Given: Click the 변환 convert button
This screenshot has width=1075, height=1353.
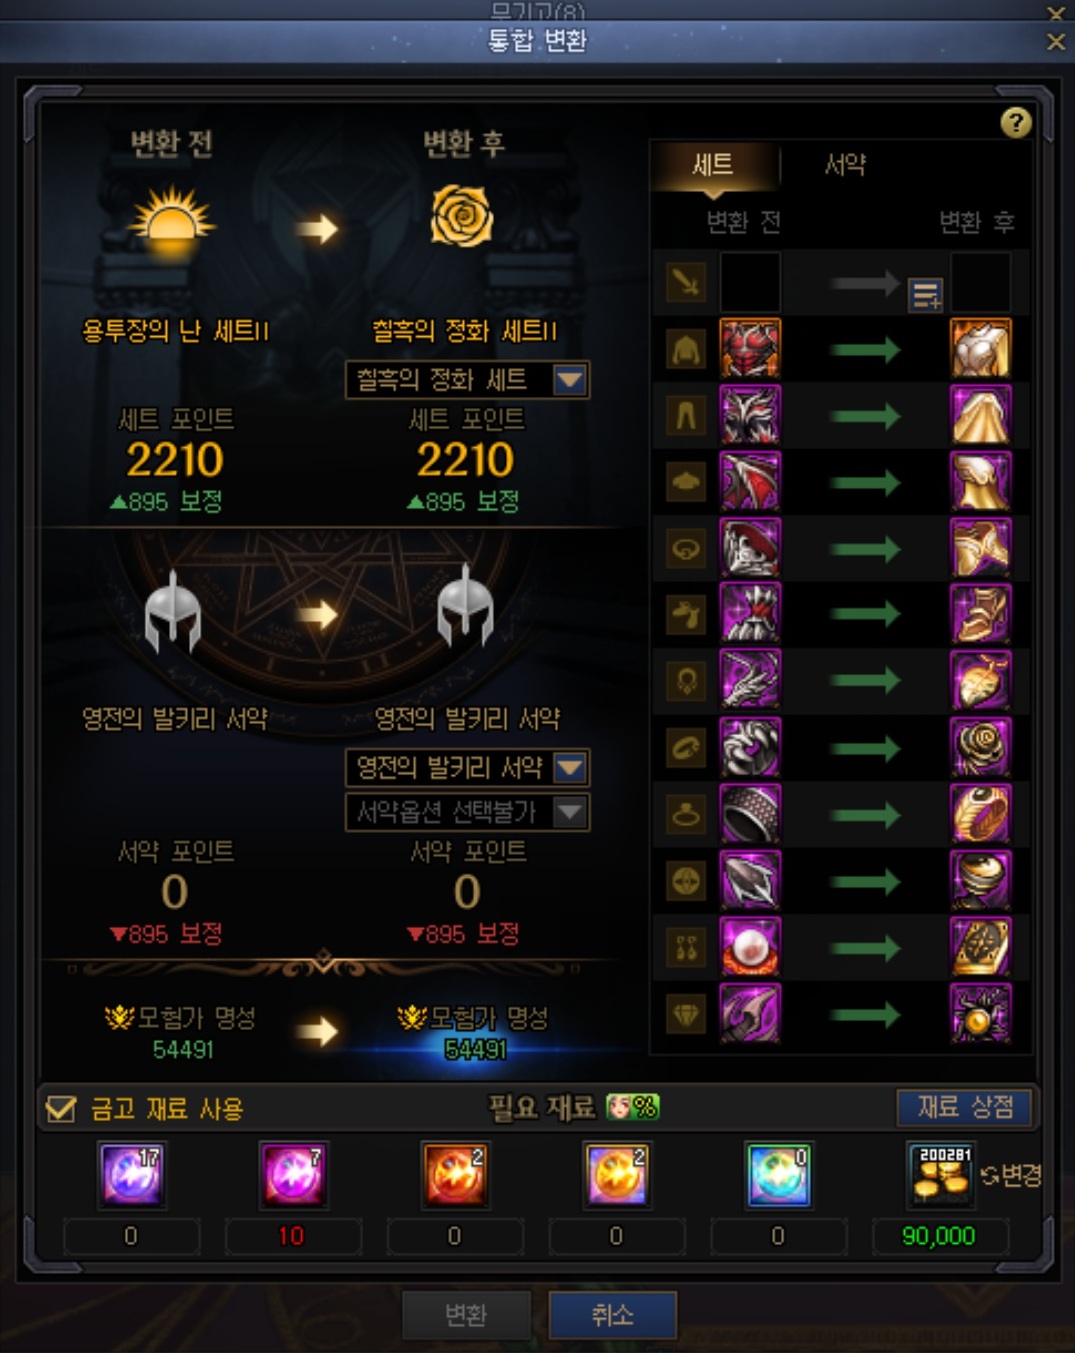Looking at the screenshot, I should 466,1314.
